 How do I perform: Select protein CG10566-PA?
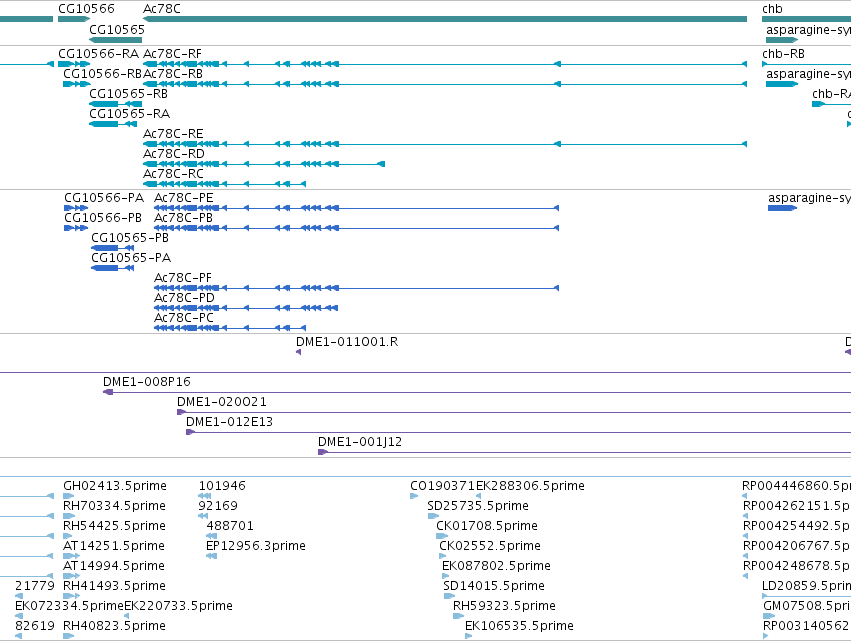click(x=76, y=208)
